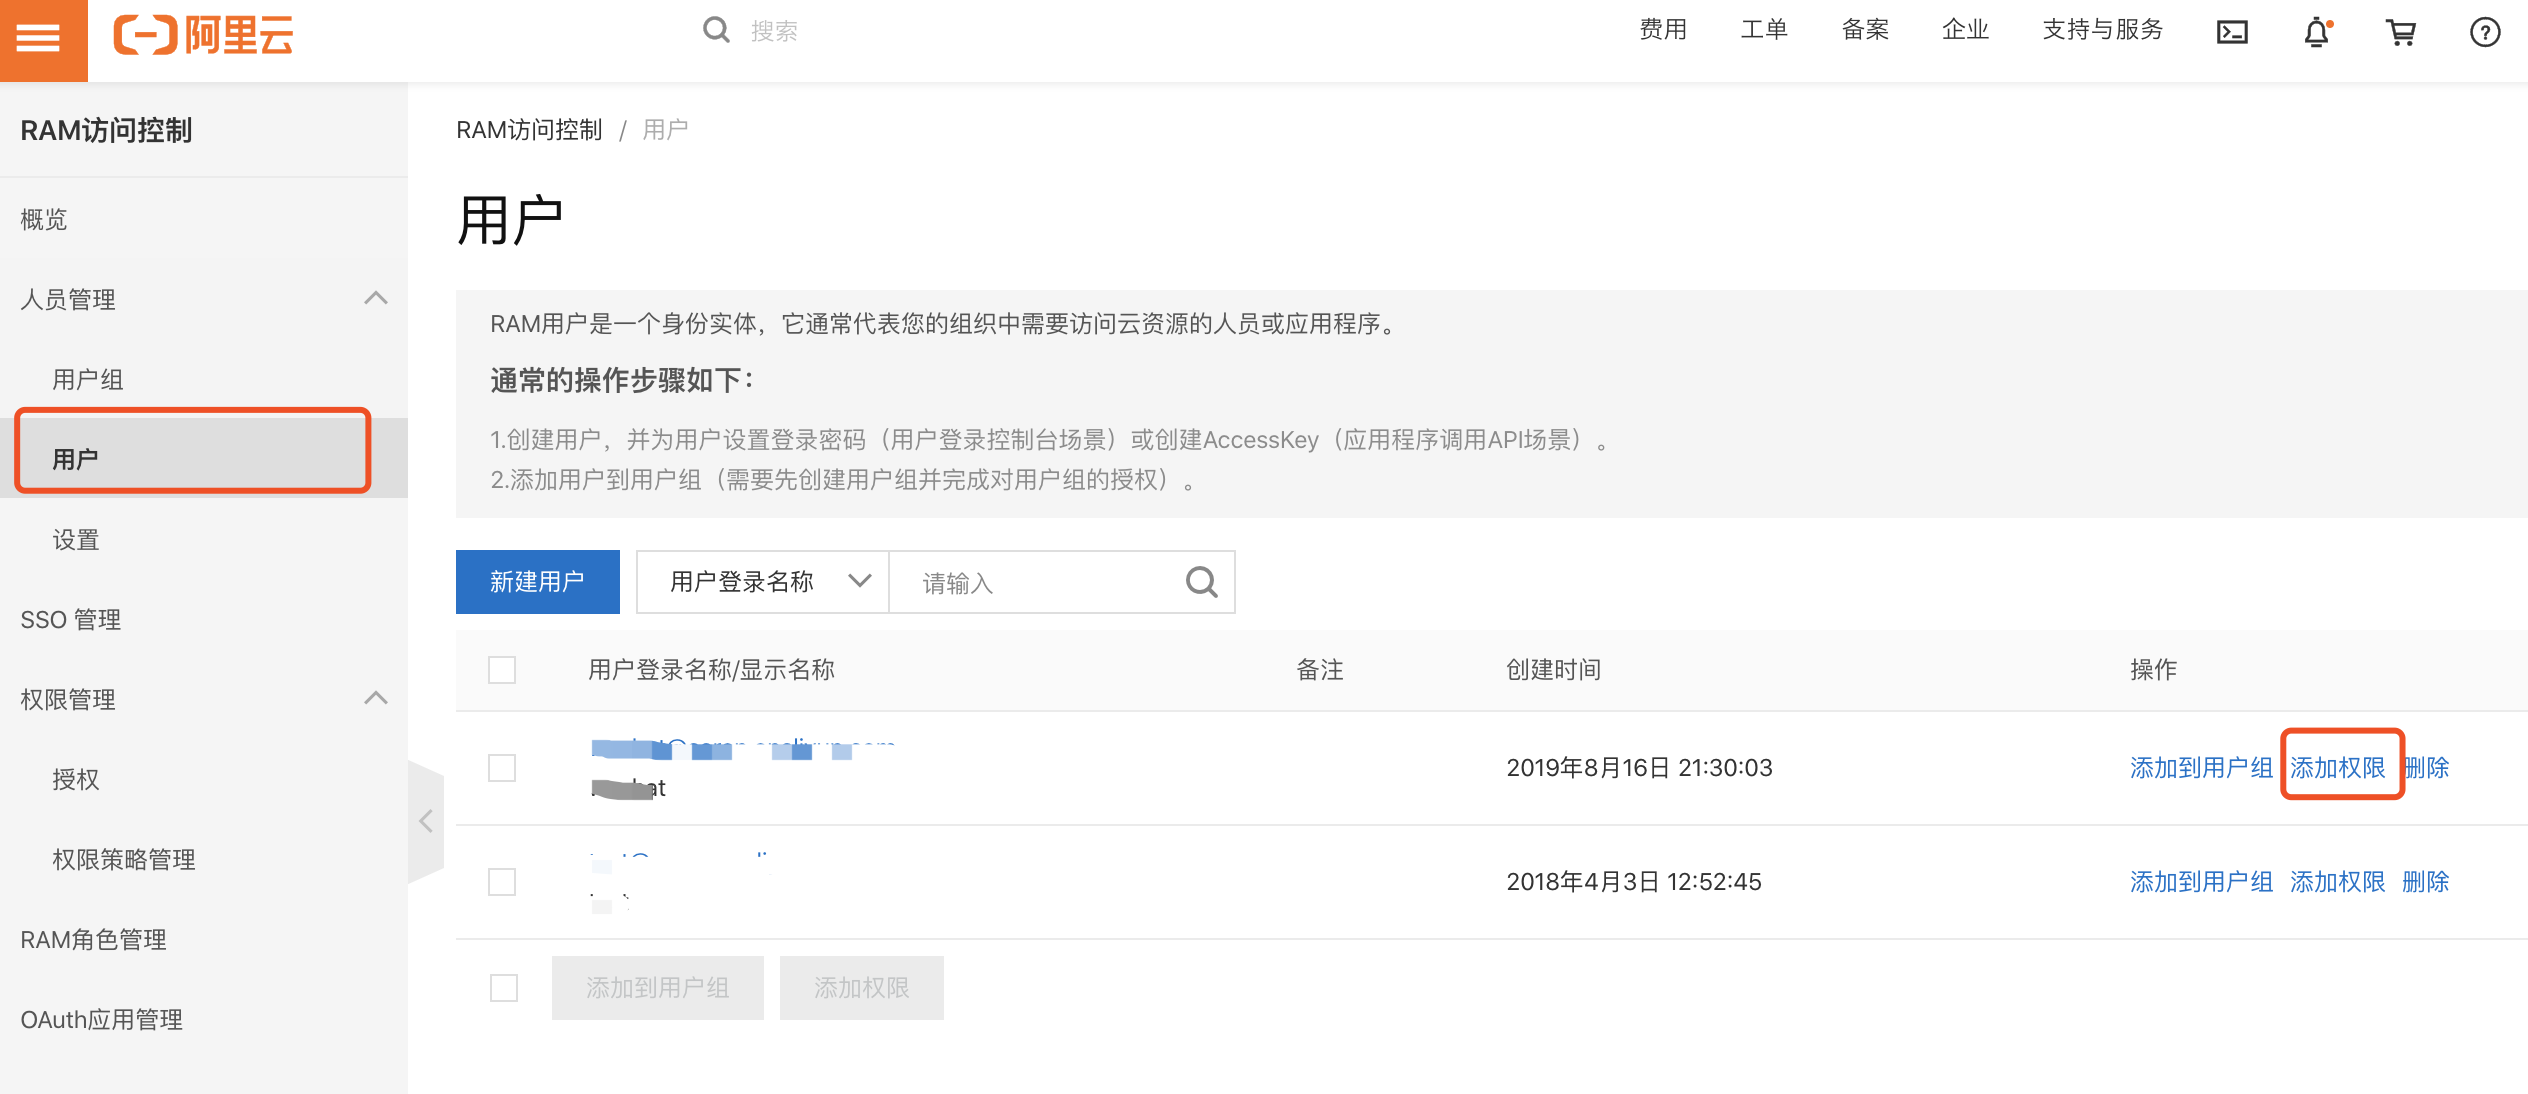Click 添加权限 for the 2018 user
2528x1094 pixels.
click(2337, 881)
